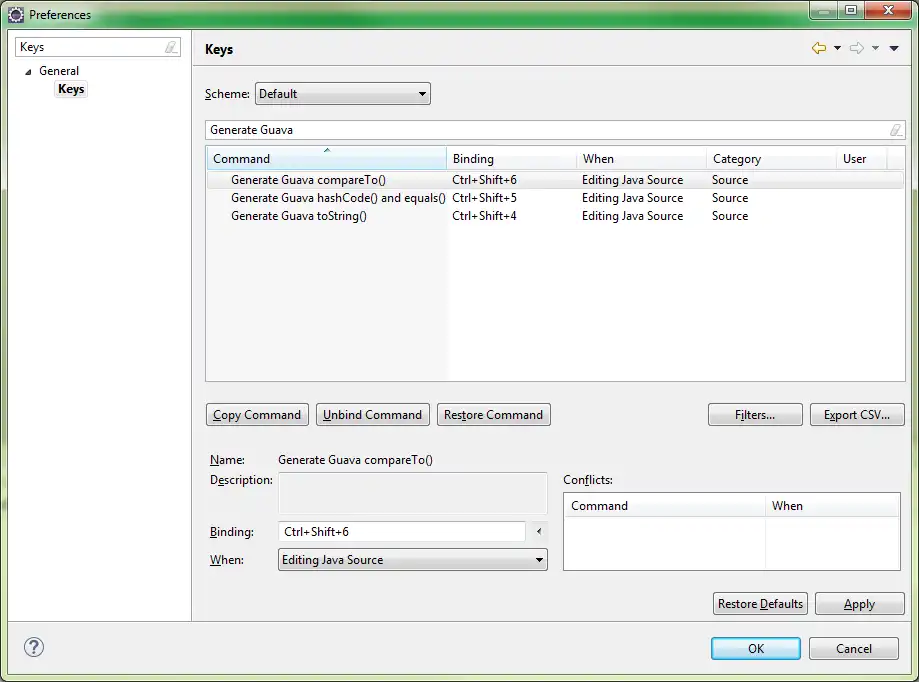Click inside the Description text area
The width and height of the screenshot is (919, 682).
click(x=413, y=493)
